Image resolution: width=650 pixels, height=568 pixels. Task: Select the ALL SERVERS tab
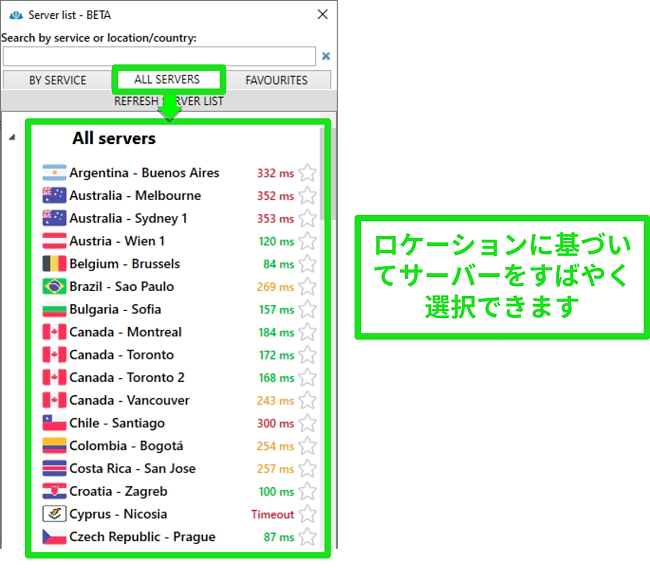(167, 80)
